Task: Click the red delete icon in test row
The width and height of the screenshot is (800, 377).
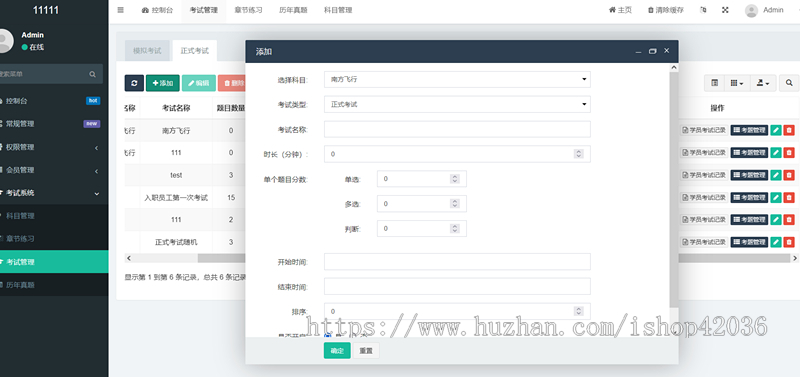Action: pyautogui.click(x=789, y=175)
